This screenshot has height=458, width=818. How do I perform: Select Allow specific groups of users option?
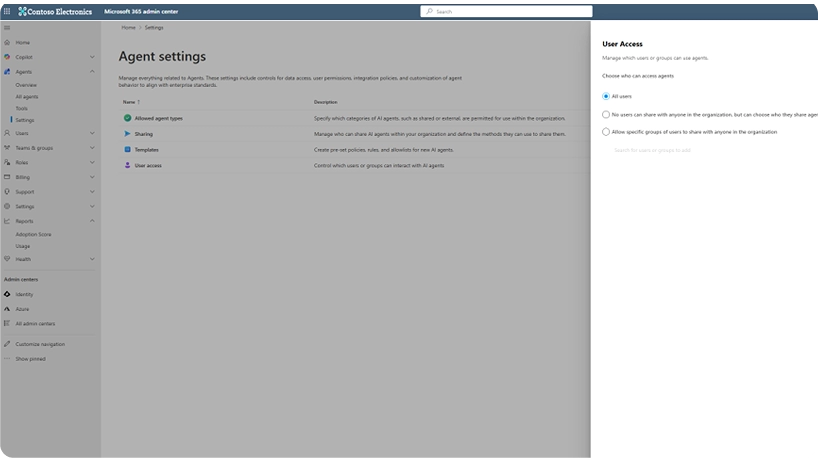606,131
